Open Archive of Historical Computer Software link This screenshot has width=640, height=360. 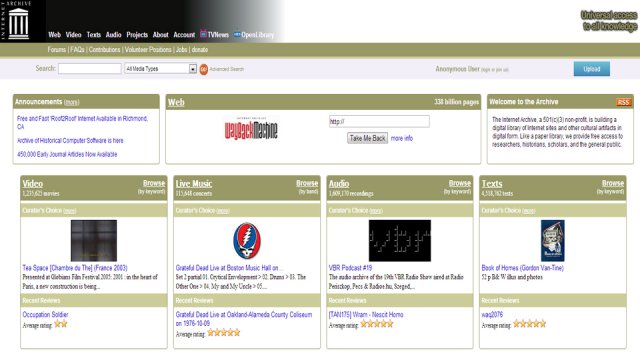point(70,140)
